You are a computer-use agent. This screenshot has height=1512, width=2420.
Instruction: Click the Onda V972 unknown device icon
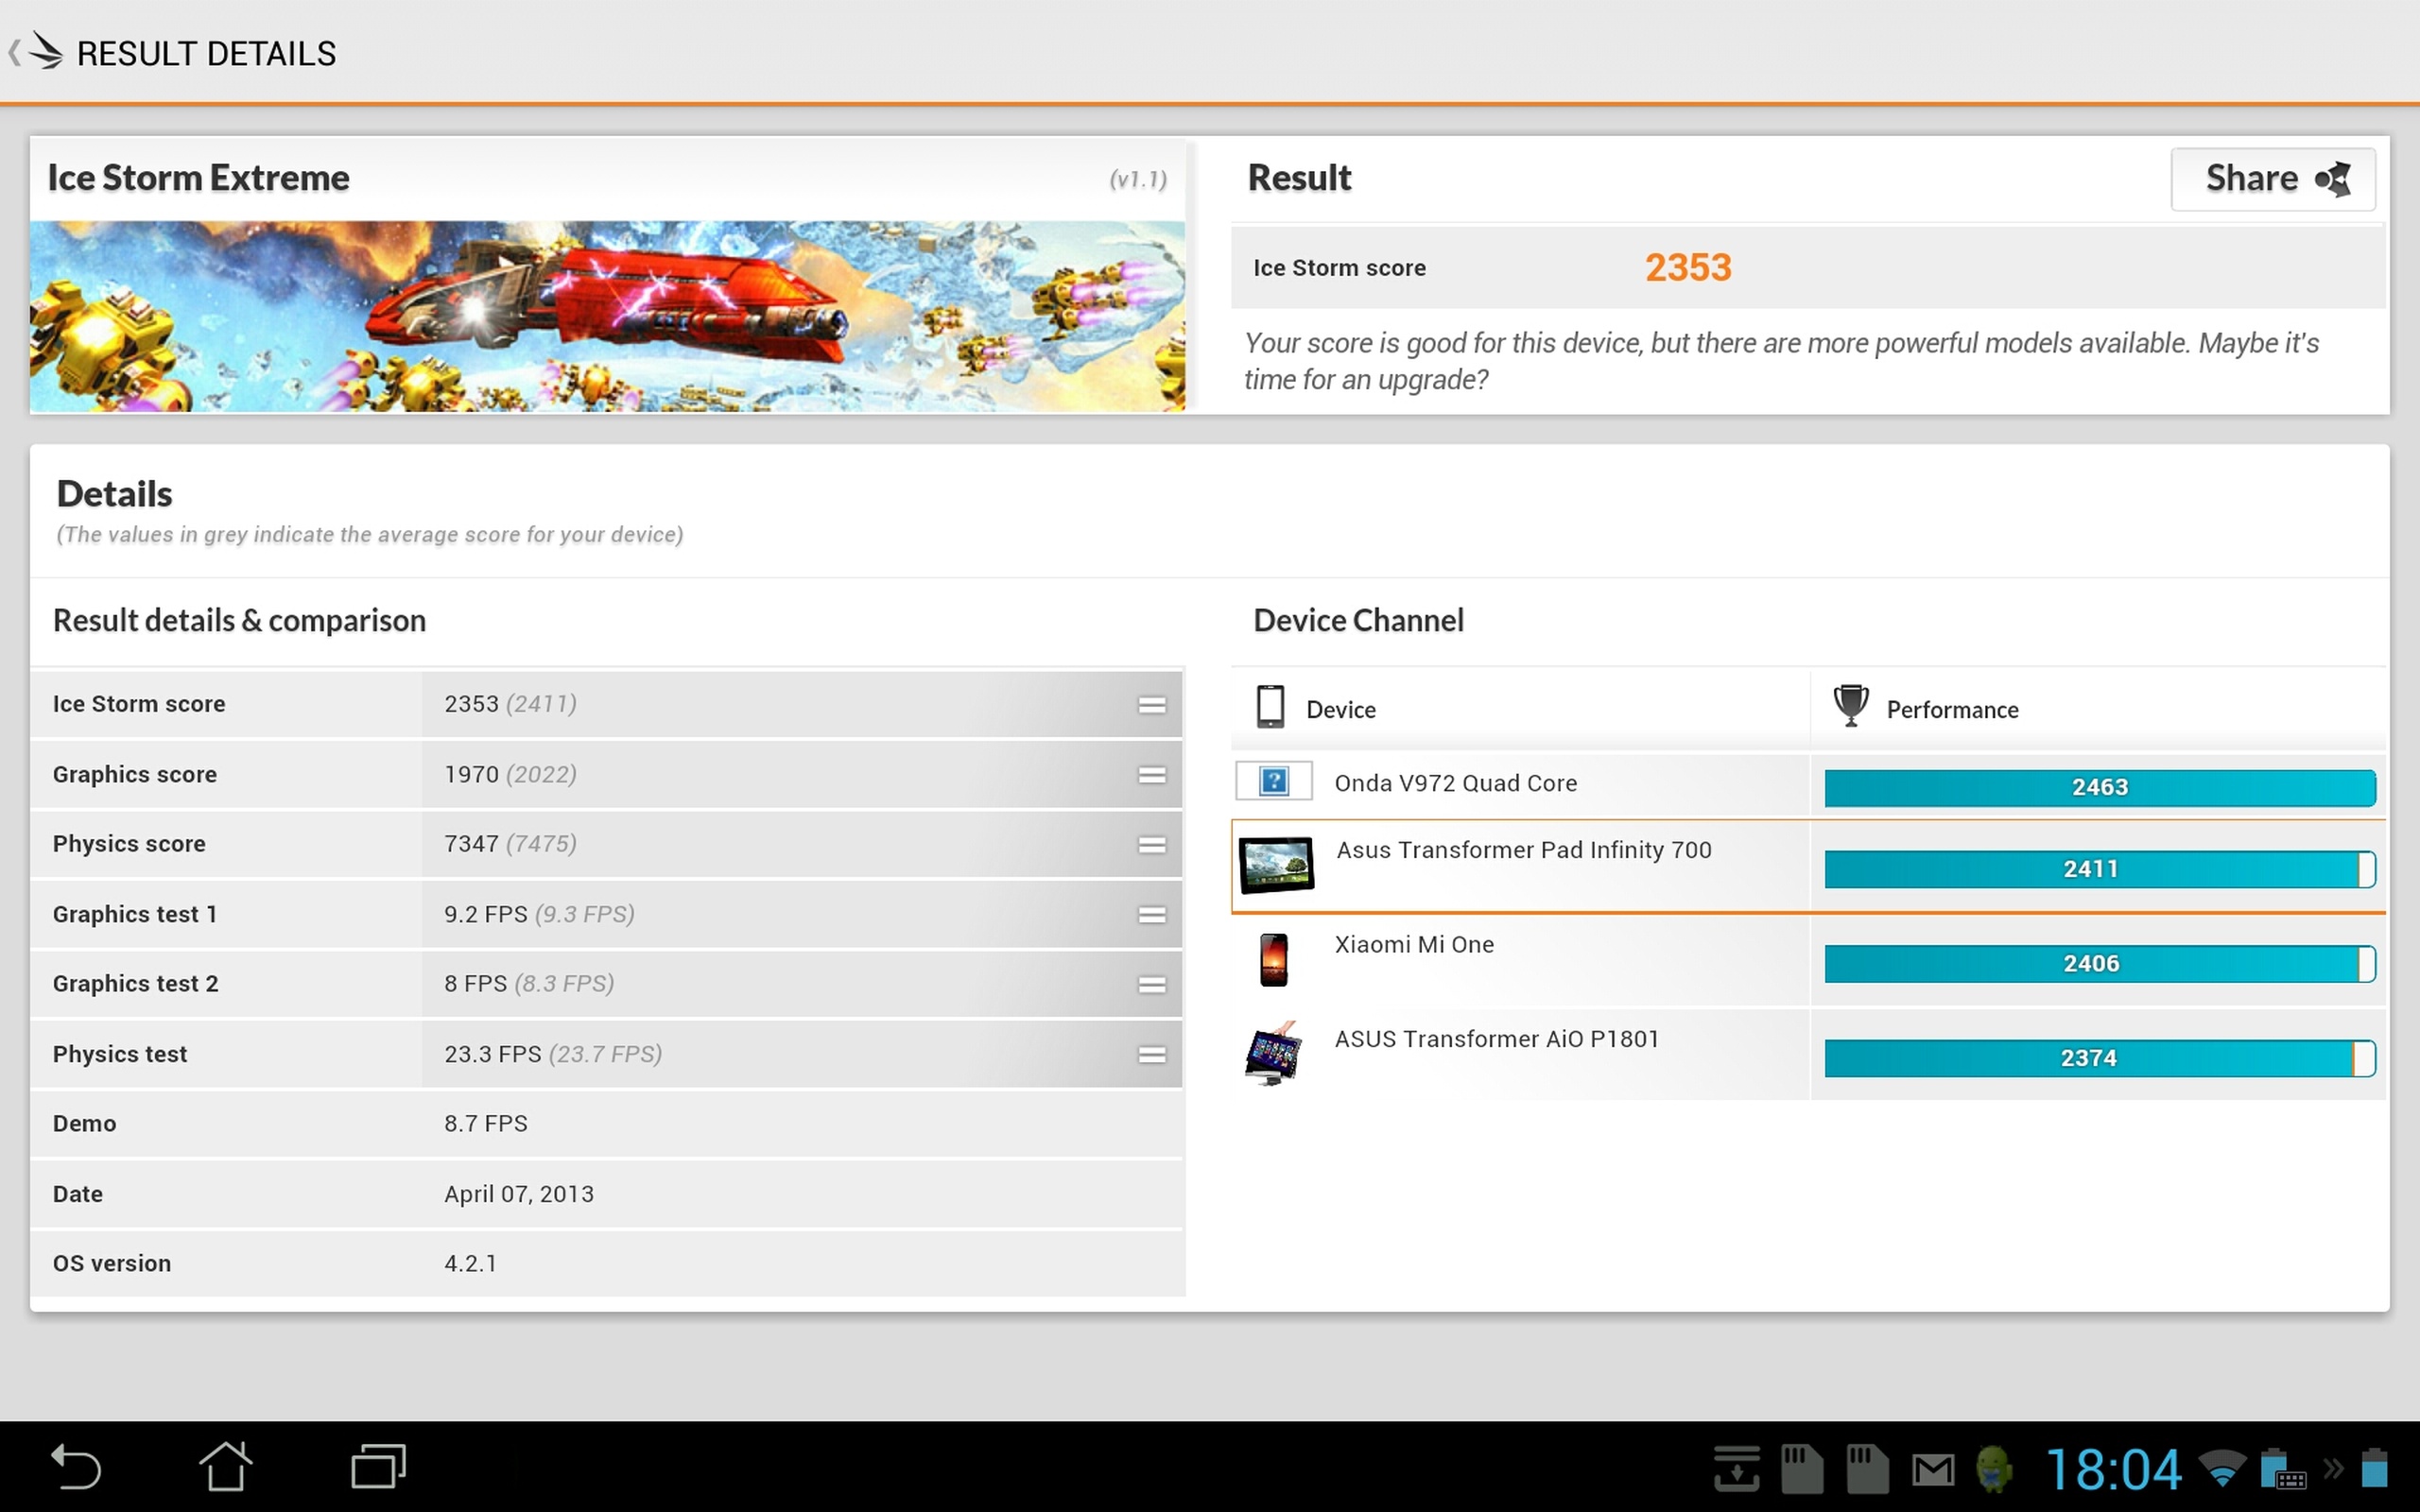click(1273, 781)
